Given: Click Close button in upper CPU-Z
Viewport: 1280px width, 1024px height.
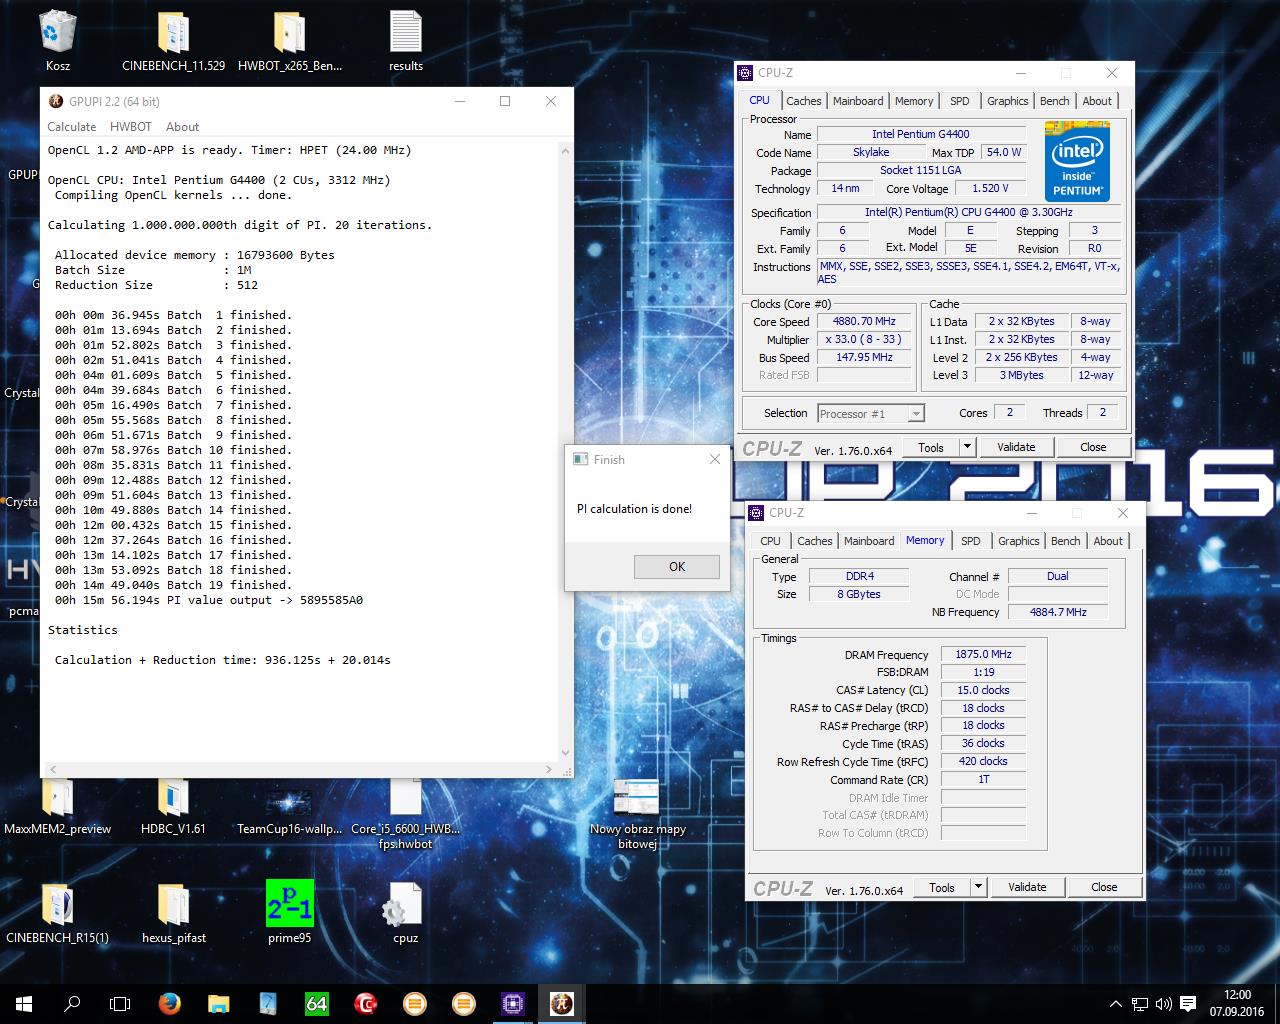Looking at the screenshot, I should click(1093, 447).
